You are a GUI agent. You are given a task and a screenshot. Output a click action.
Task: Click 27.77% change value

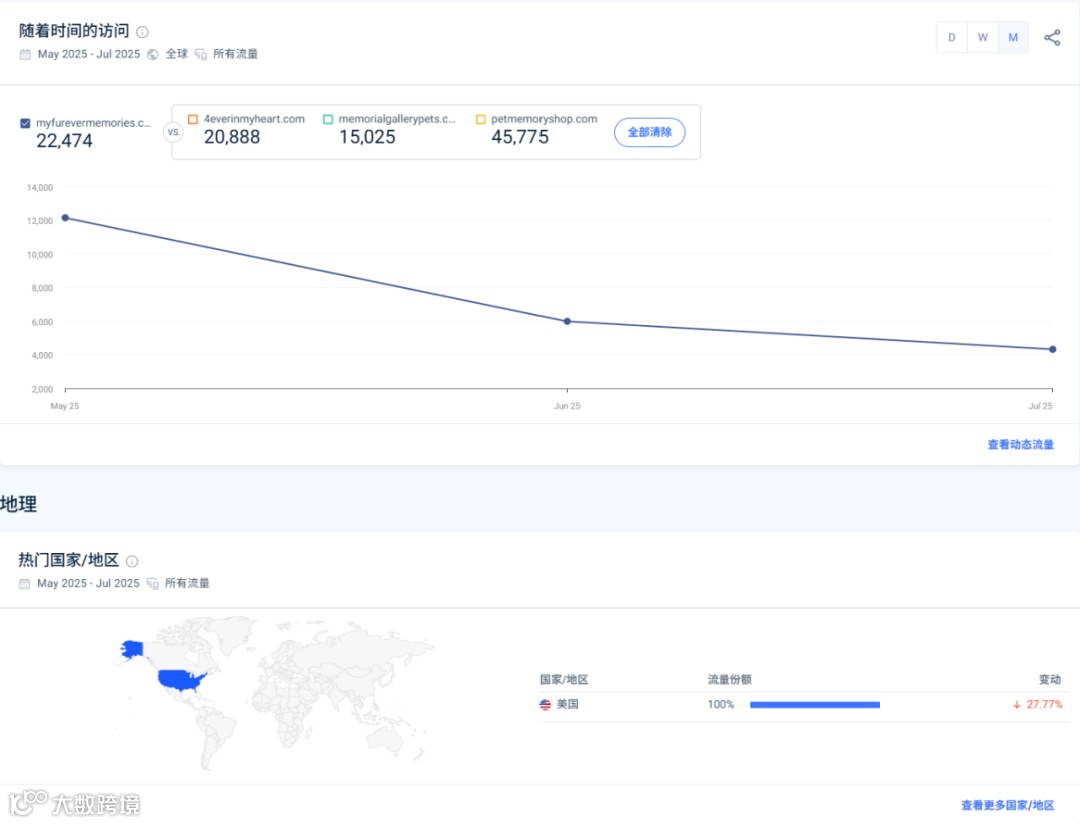(x=1044, y=704)
